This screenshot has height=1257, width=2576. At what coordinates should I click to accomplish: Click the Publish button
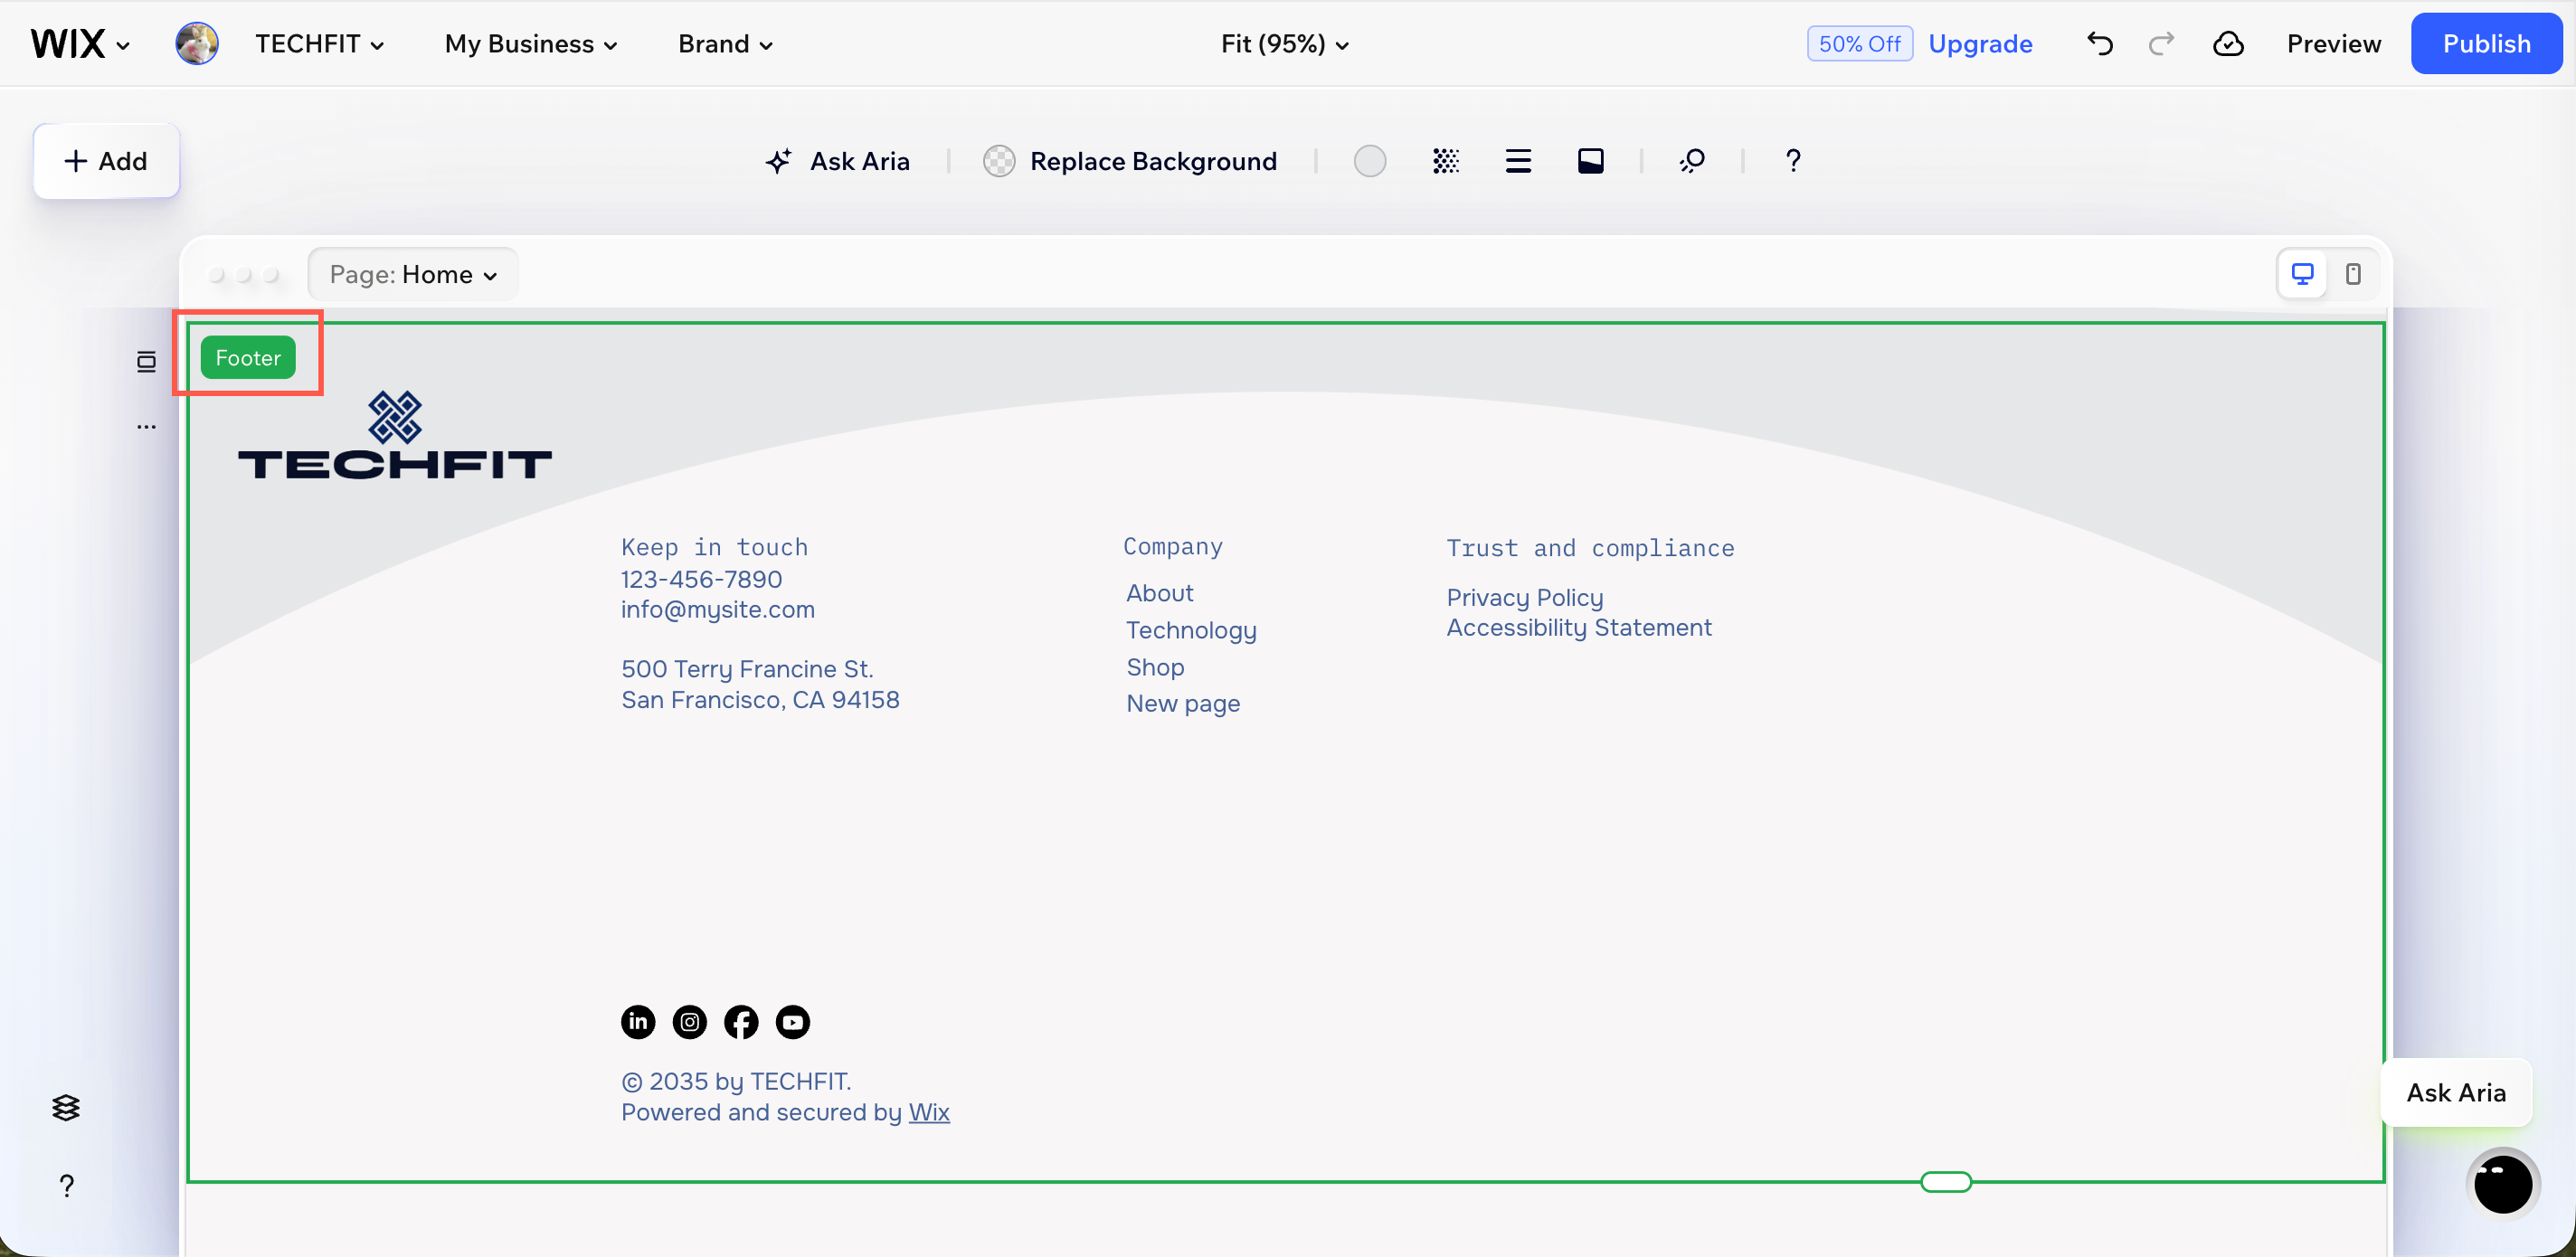tap(2487, 43)
